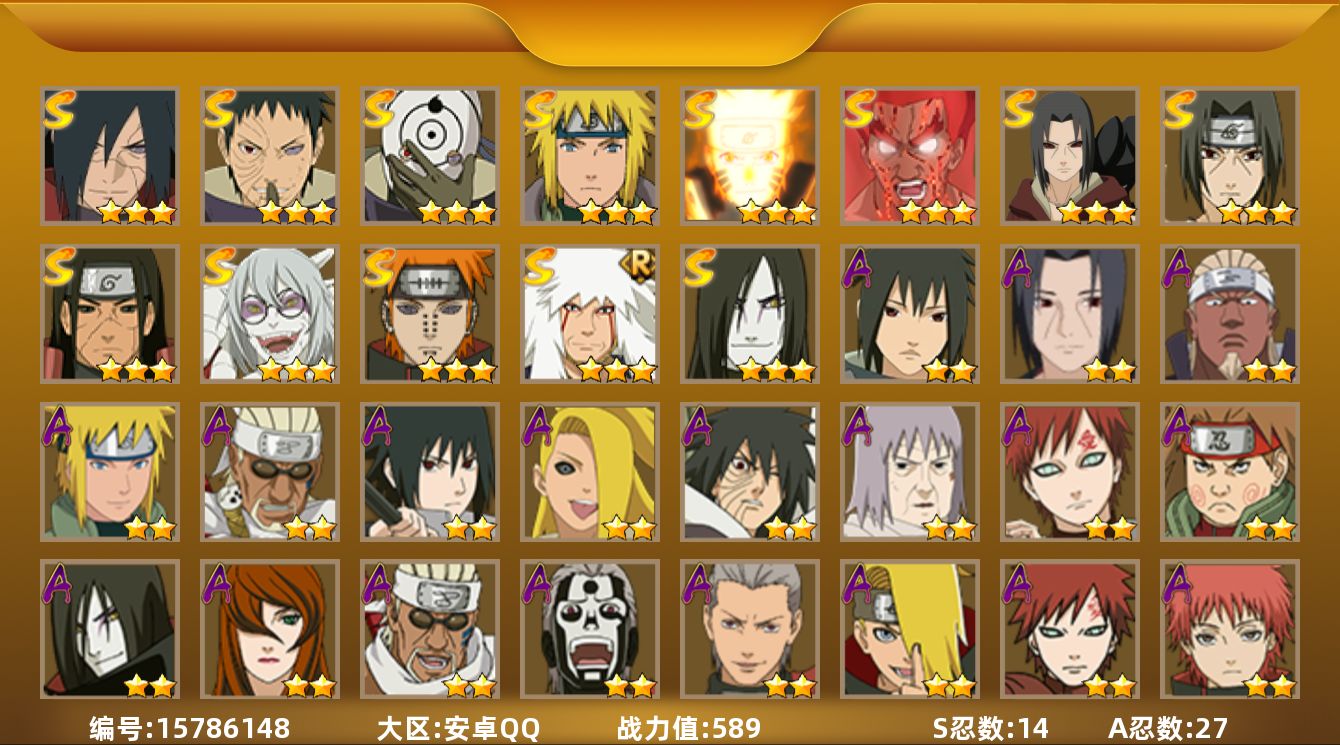Select dark-skinned Raikage A-rank card

click(x=1230, y=314)
